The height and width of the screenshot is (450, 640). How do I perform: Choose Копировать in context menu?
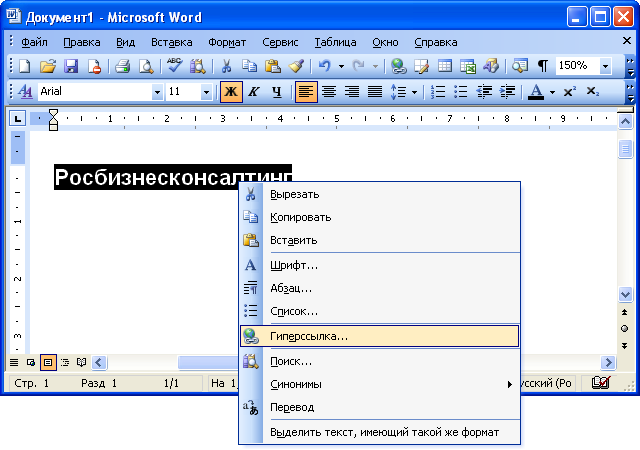pos(380,217)
